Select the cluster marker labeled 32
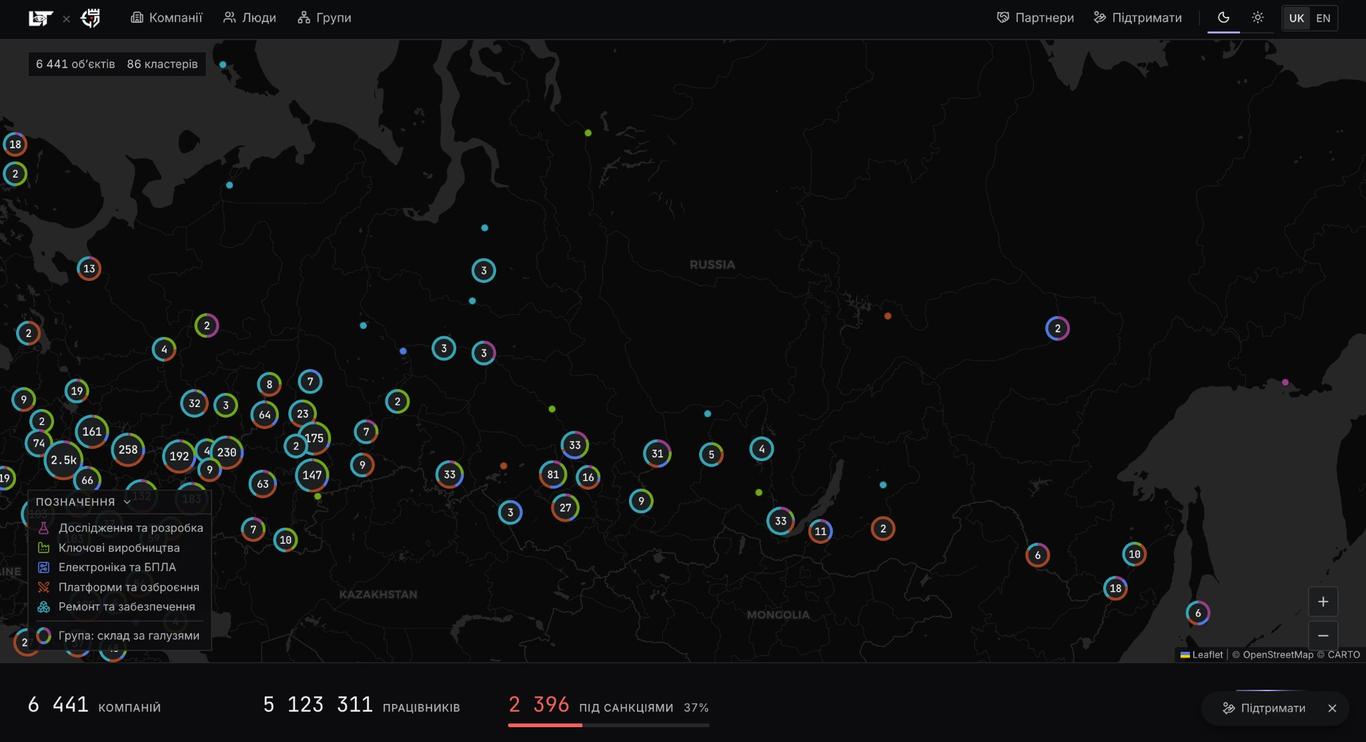 pyautogui.click(x=194, y=403)
